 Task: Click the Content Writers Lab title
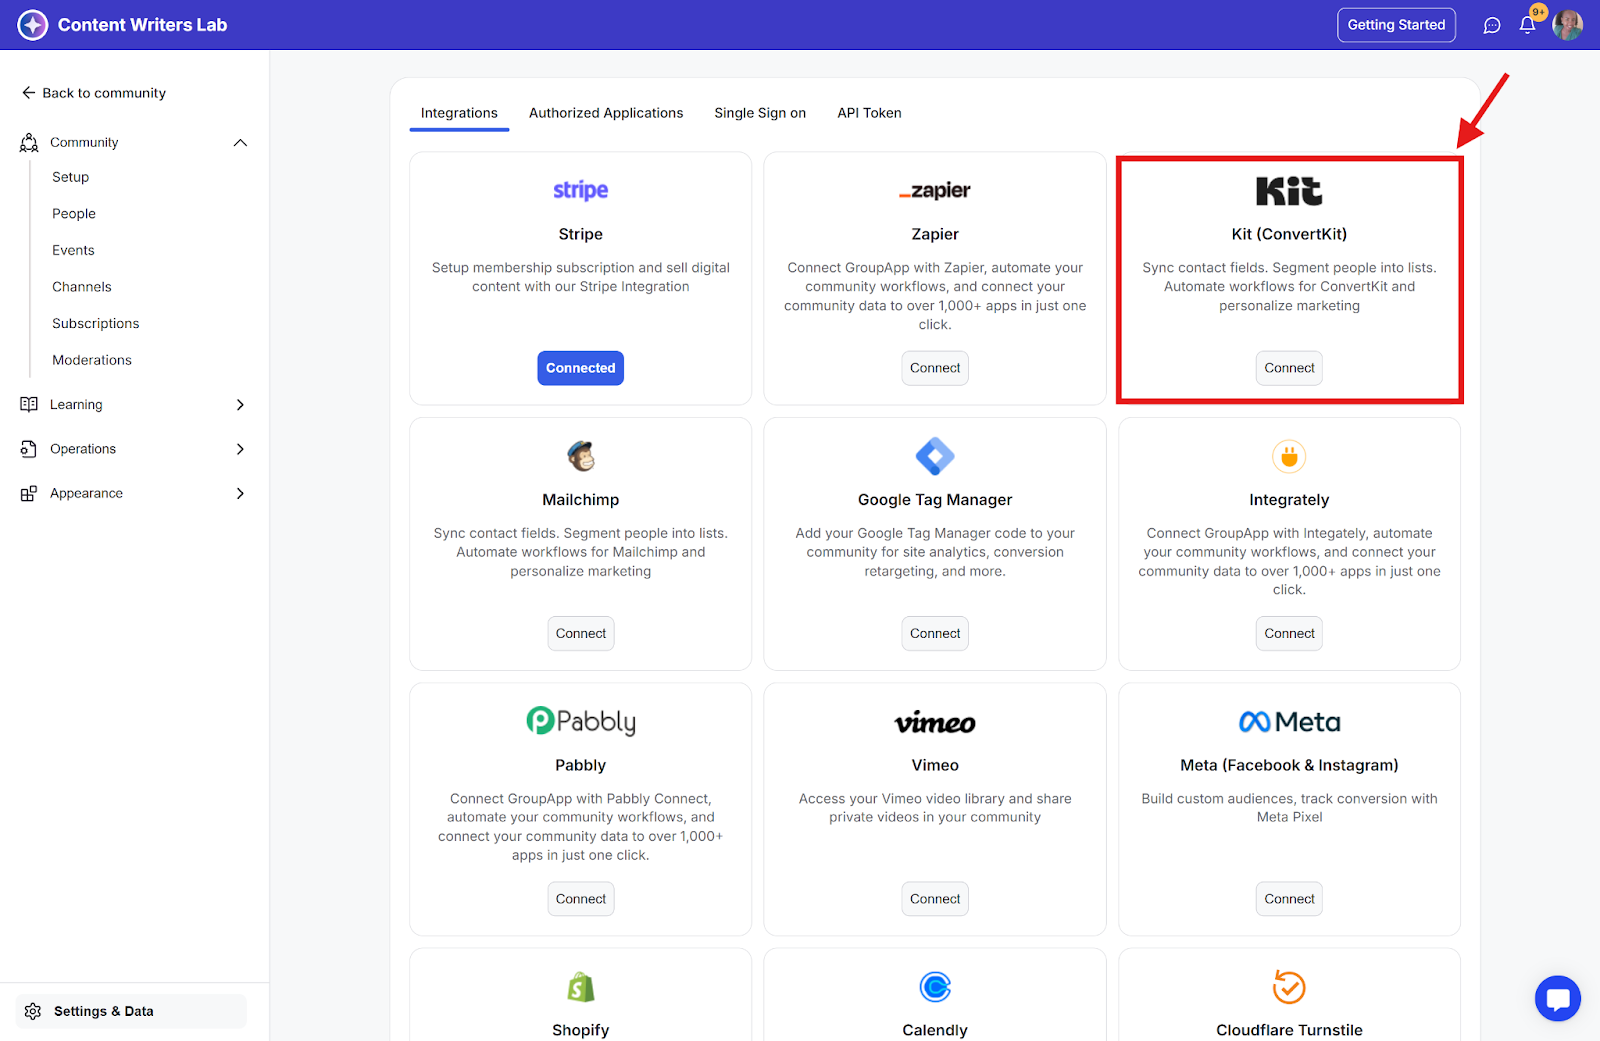[143, 25]
